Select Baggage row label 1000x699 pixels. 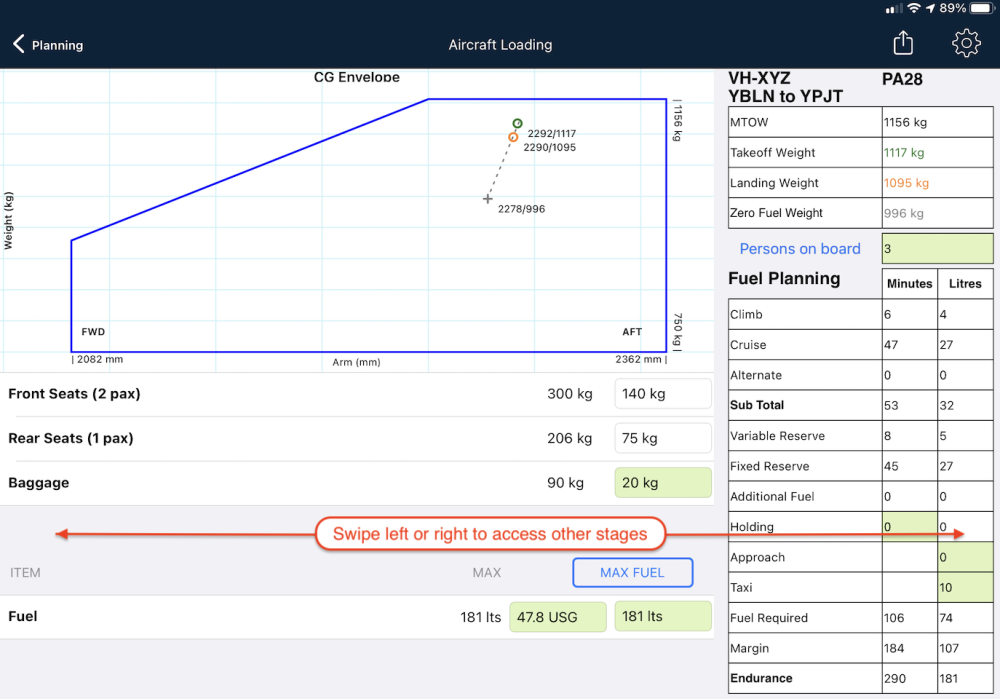click(x=38, y=483)
